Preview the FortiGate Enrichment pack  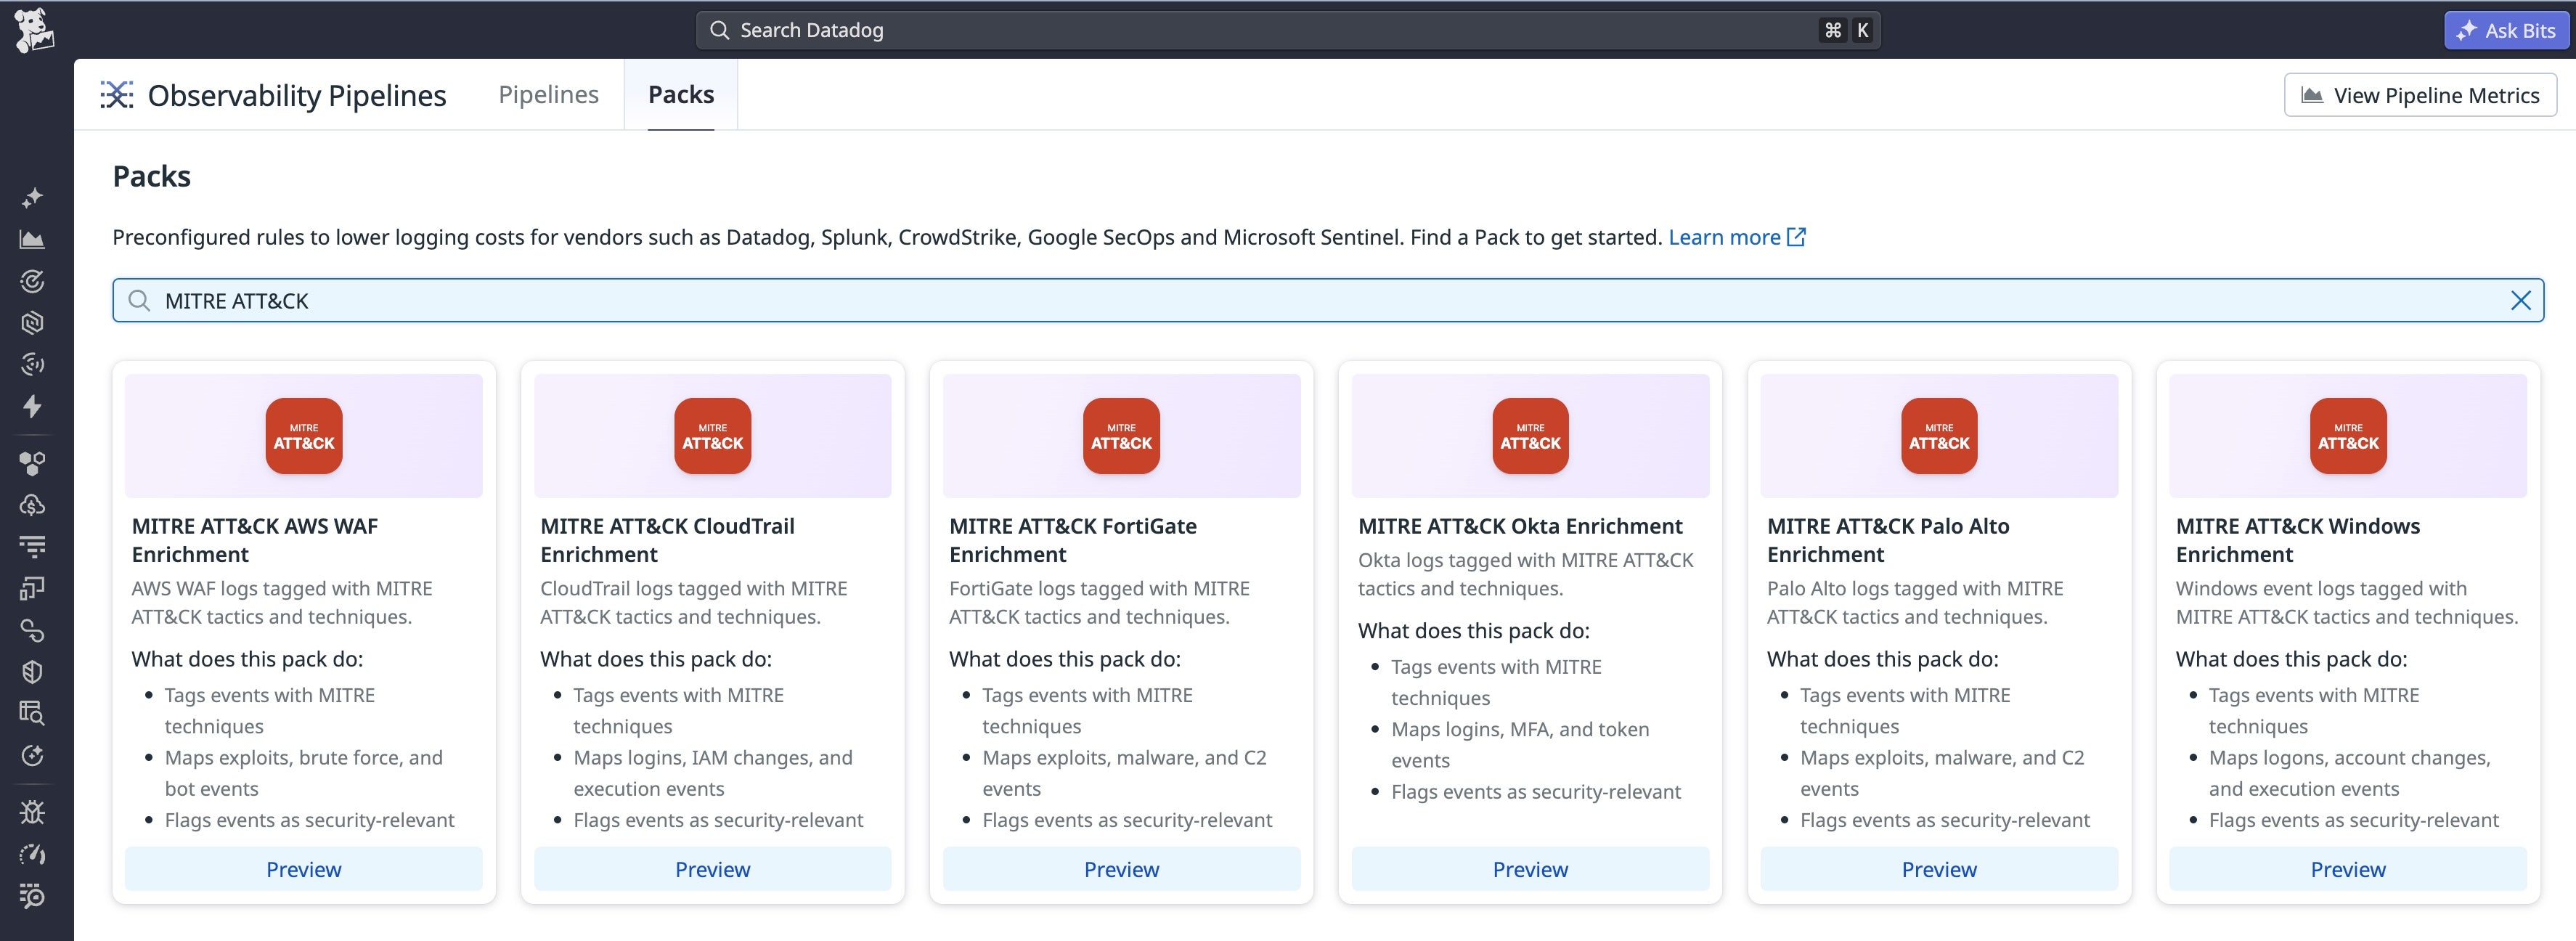coord(1121,869)
